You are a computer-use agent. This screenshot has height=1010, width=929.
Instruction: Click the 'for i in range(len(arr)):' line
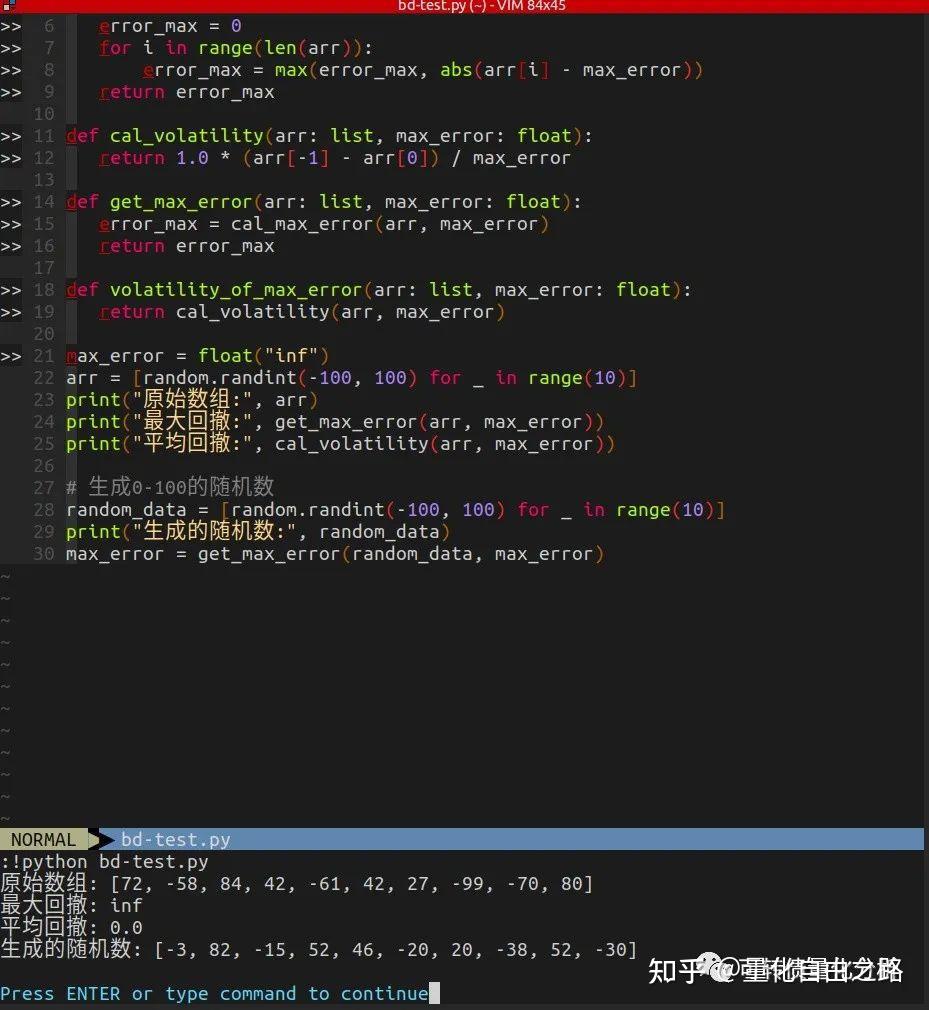(236, 48)
